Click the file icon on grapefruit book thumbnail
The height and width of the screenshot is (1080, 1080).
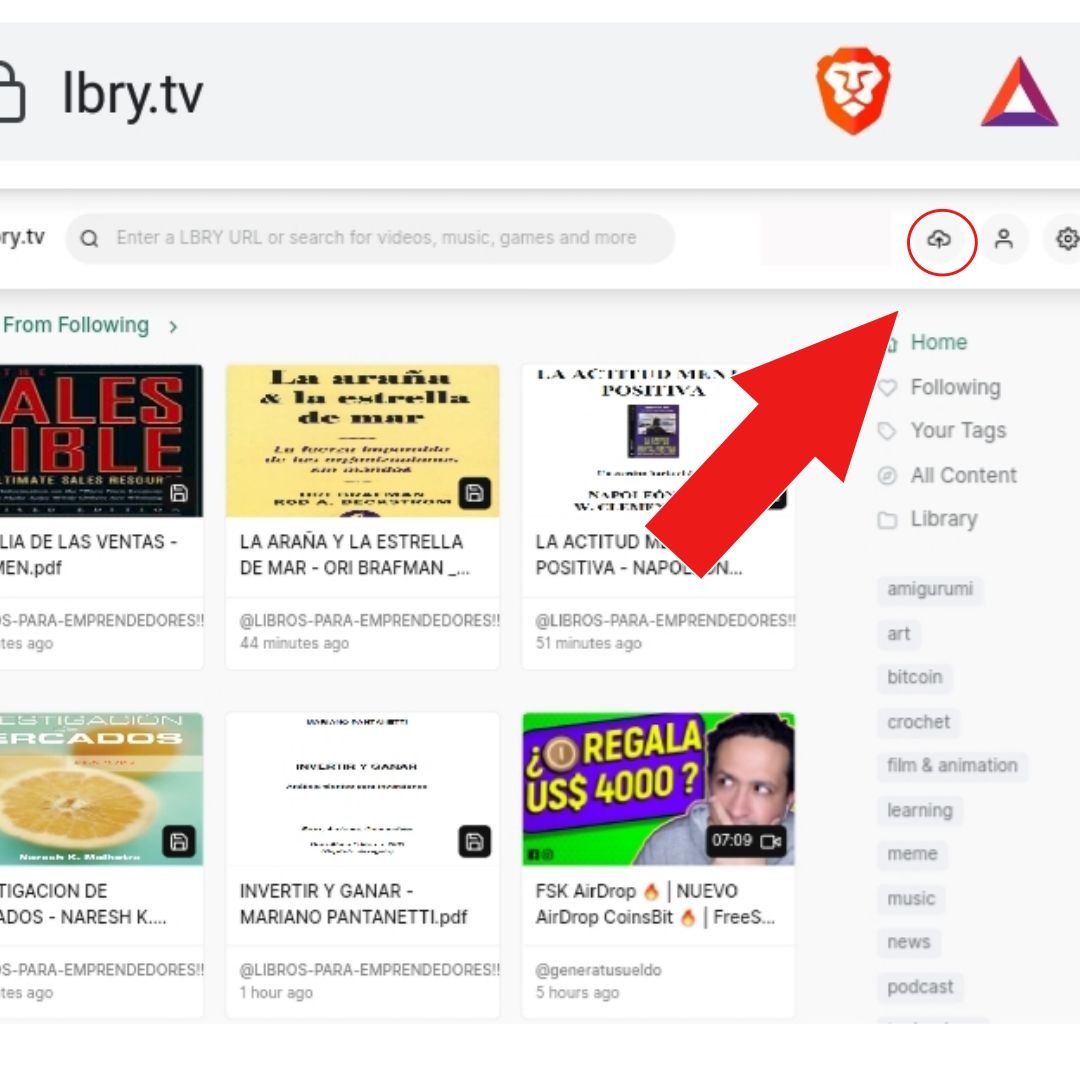(179, 842)
